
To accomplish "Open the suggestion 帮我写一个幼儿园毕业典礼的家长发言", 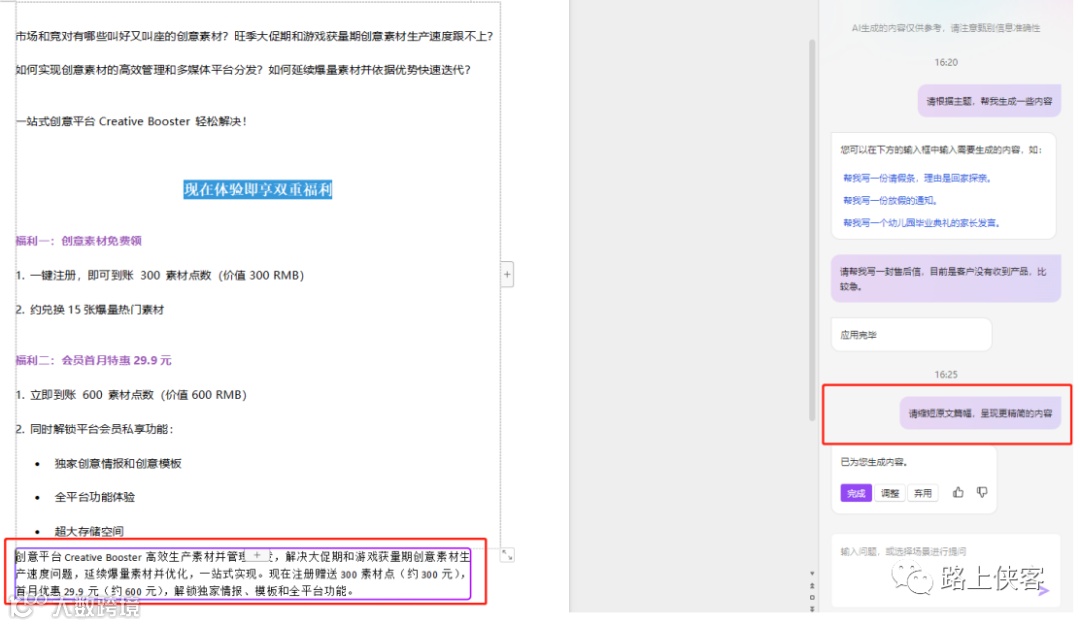I will click(x=922, y=222).
